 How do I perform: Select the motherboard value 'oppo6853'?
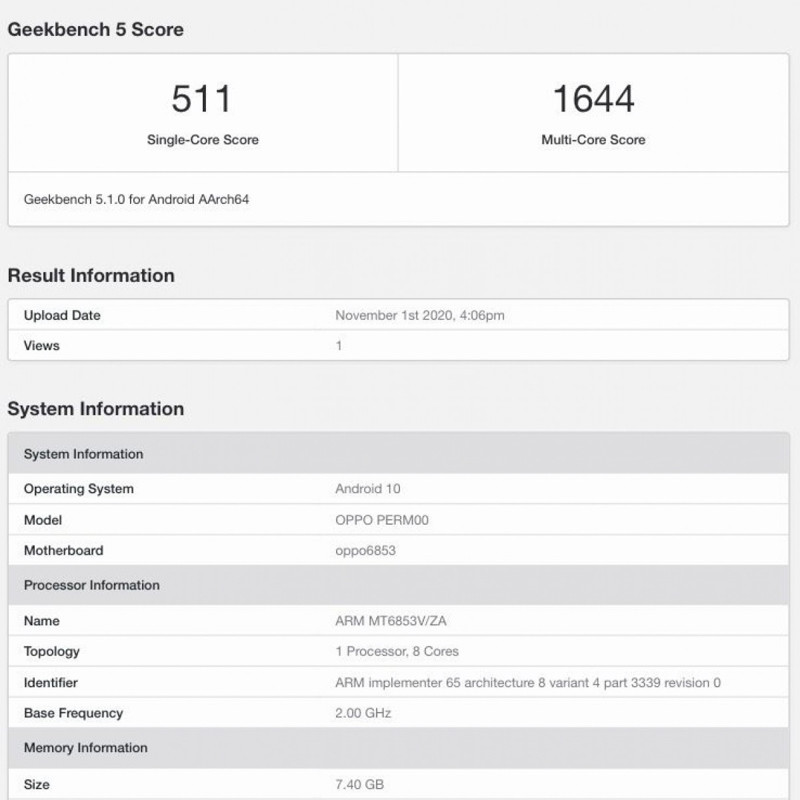(365, 551)
